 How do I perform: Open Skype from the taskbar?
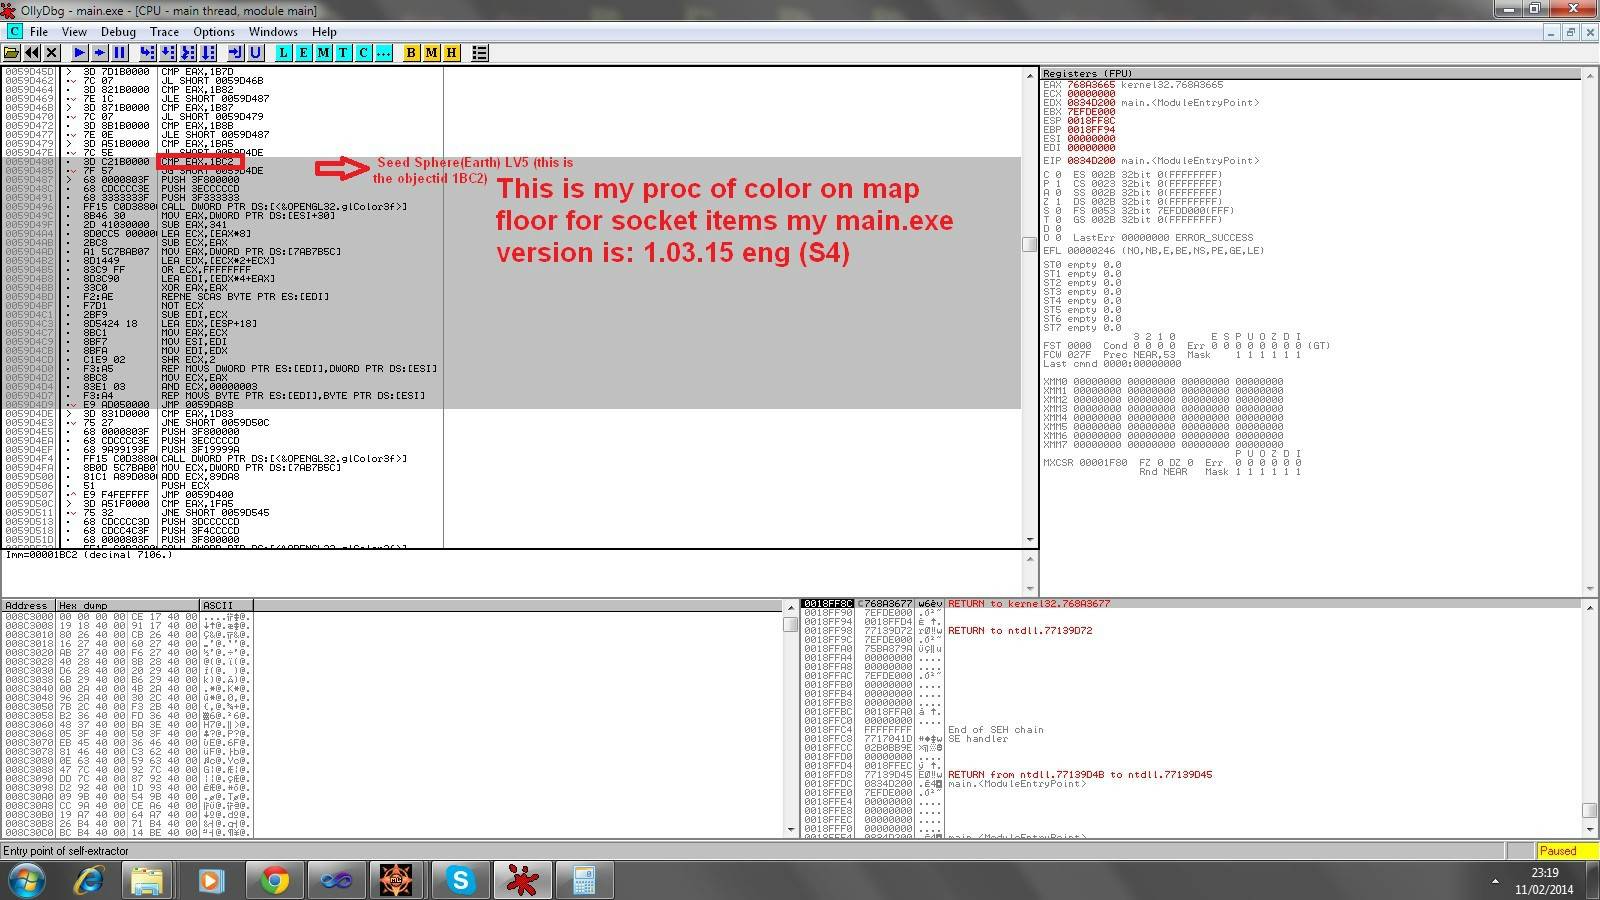460,880
